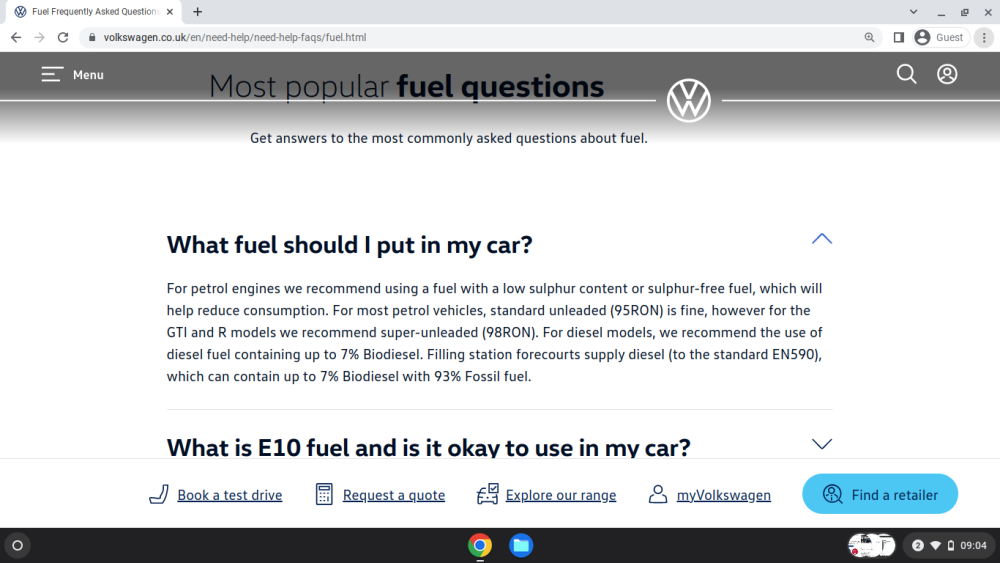Image resolution: width=1000 pixels, height=563 pixels.
Task: Open a new browser tab
Action: (x=198, y=11)
